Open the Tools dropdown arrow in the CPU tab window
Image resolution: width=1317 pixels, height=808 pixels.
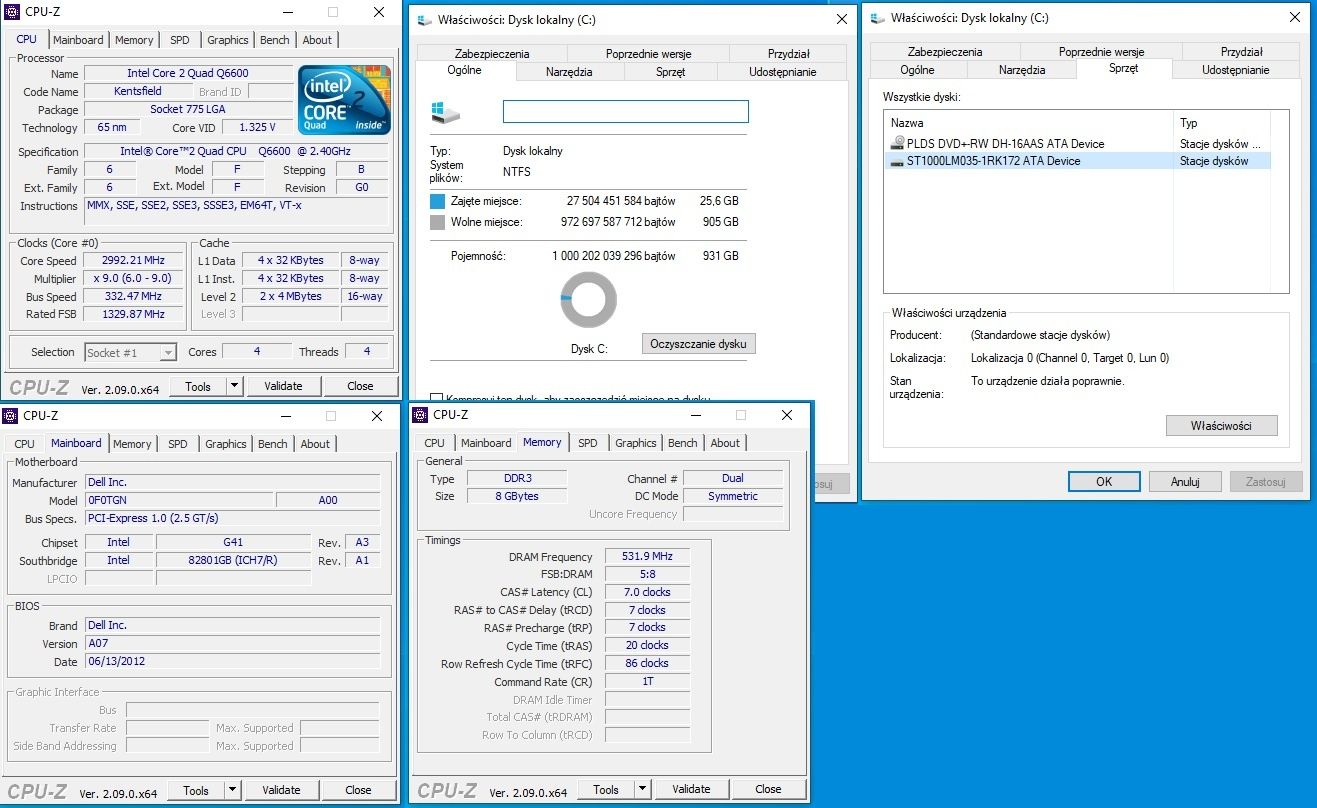(234, 386)
